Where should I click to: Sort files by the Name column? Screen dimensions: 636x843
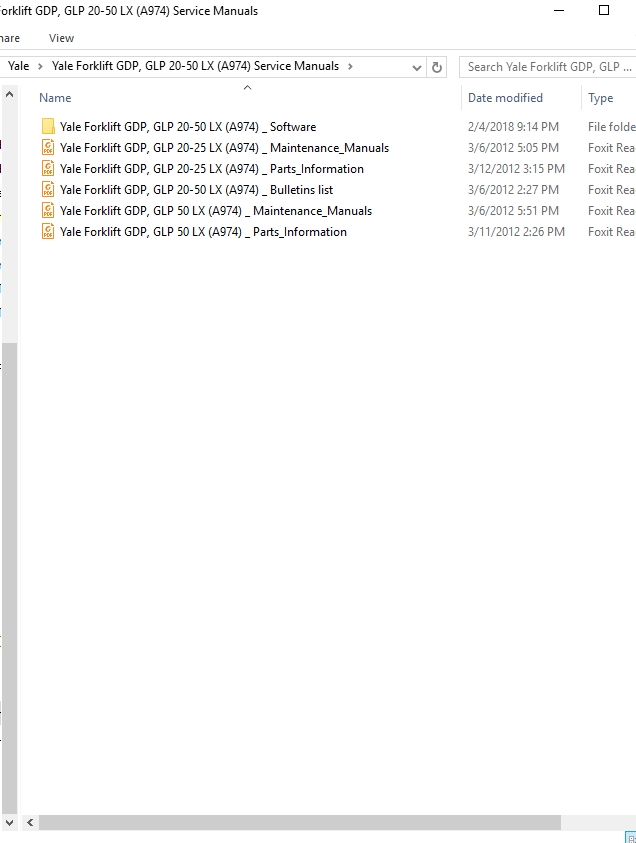click(x=55, y=98)
